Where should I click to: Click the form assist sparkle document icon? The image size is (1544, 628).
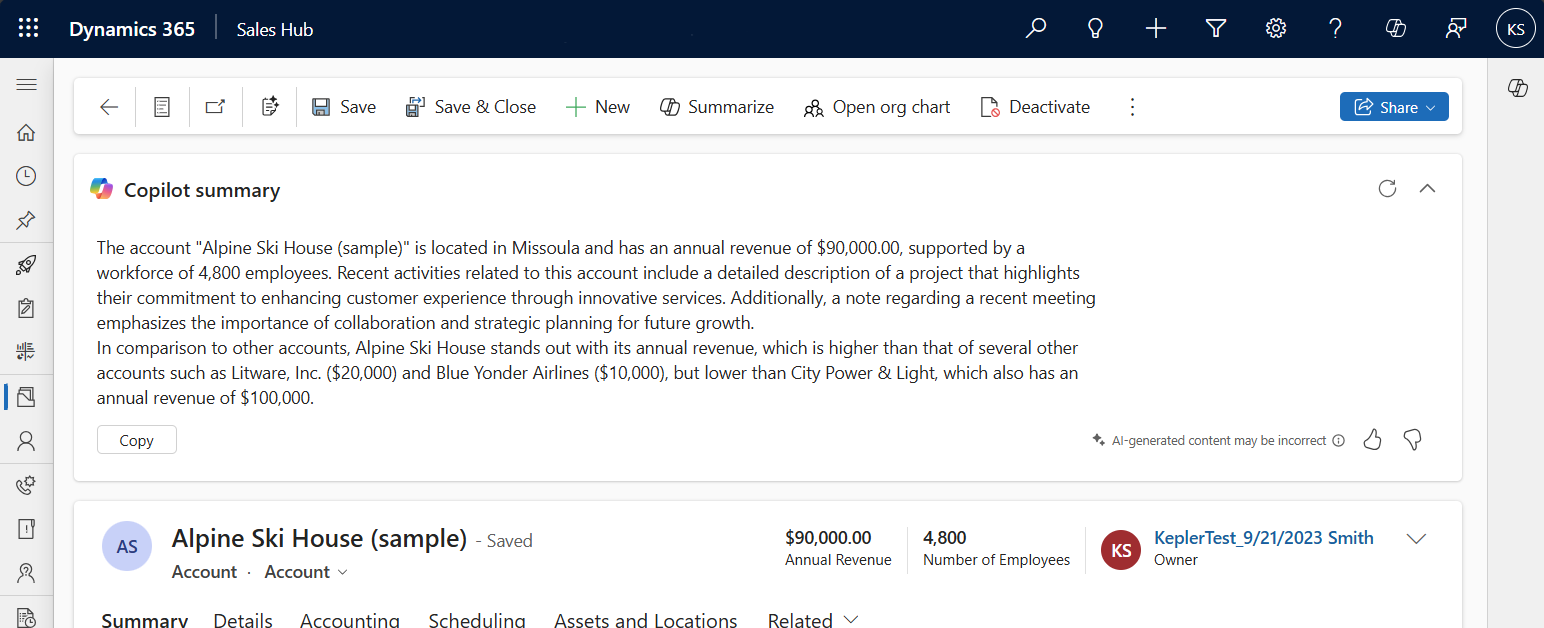click(269, 107)
